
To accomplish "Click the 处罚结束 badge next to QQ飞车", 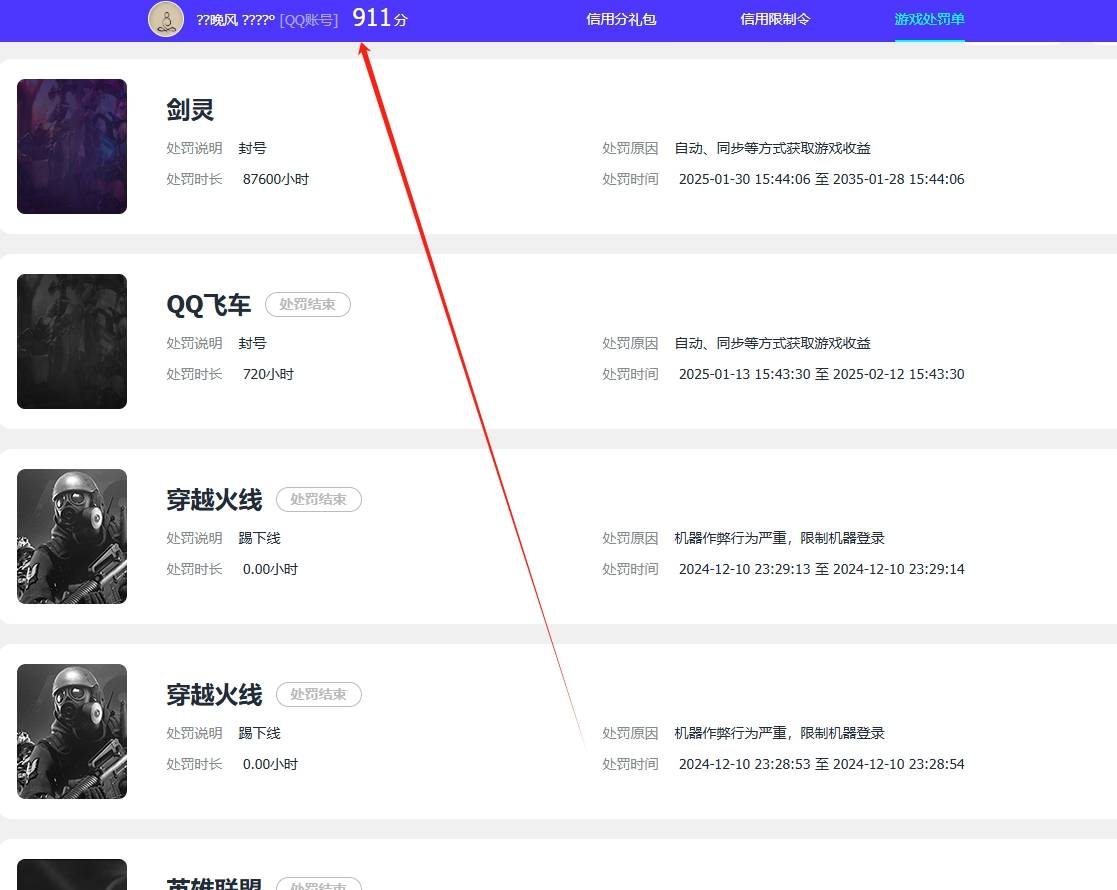I will click(307, 305).
